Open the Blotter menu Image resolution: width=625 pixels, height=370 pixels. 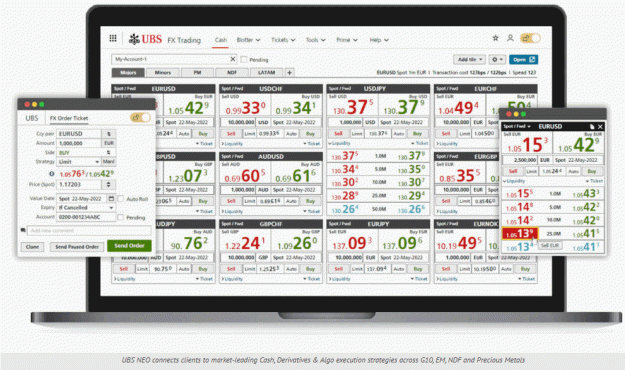click(x=248, y=40)
